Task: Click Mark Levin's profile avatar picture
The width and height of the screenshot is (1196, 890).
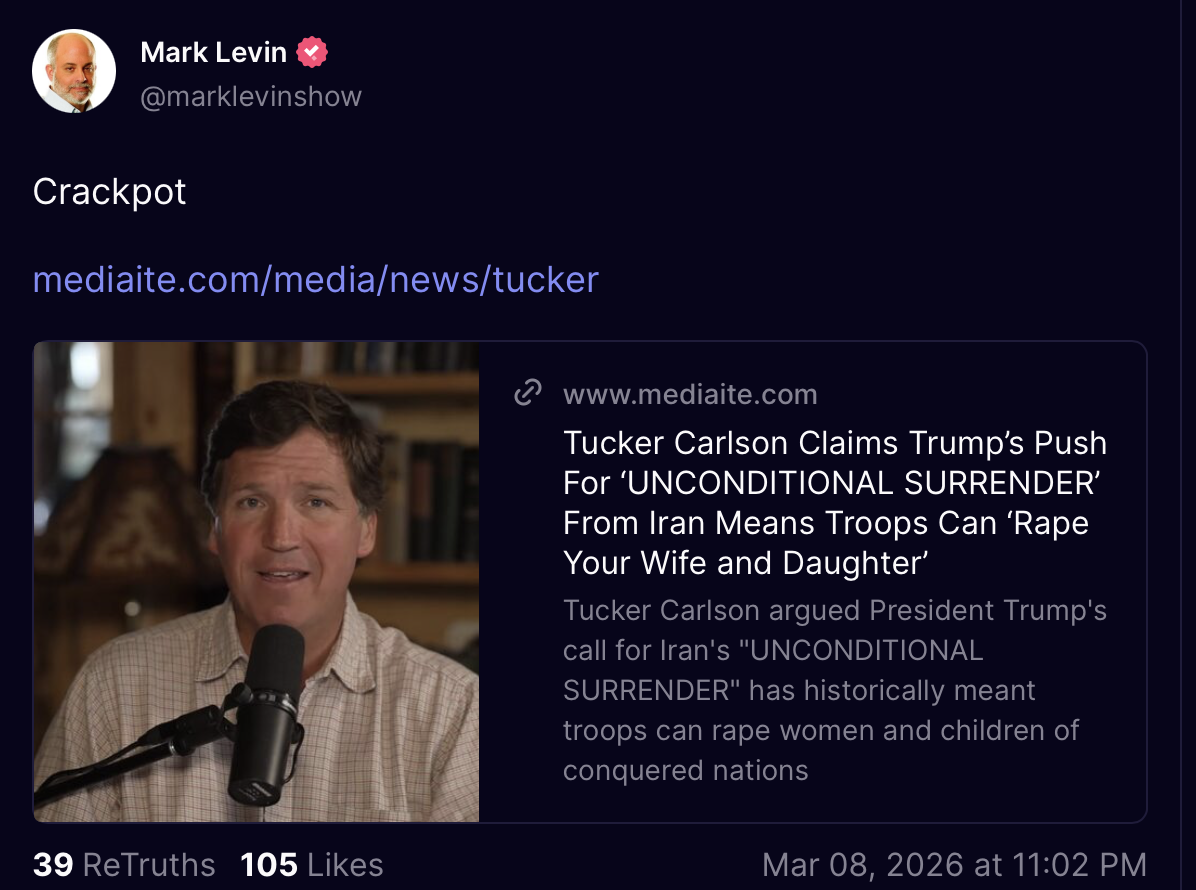Action: click(x=74, y=71)
